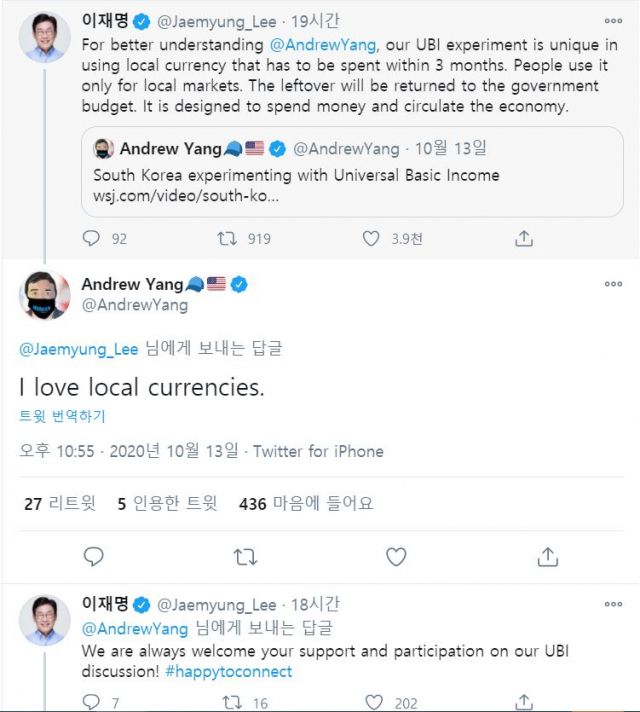The height and width of the screenshot is (712, 640).
Task: Reply to Andrew Yang's local currencies tweet
Action: pos(93,556)
